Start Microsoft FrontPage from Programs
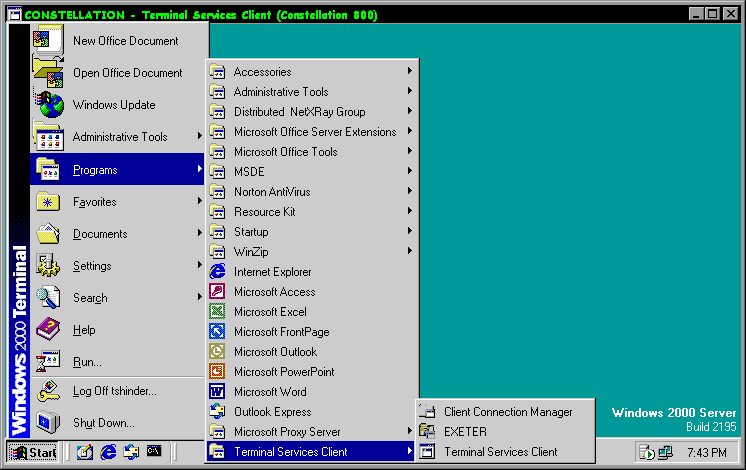 pyautogui.click(x=281, y=332)
